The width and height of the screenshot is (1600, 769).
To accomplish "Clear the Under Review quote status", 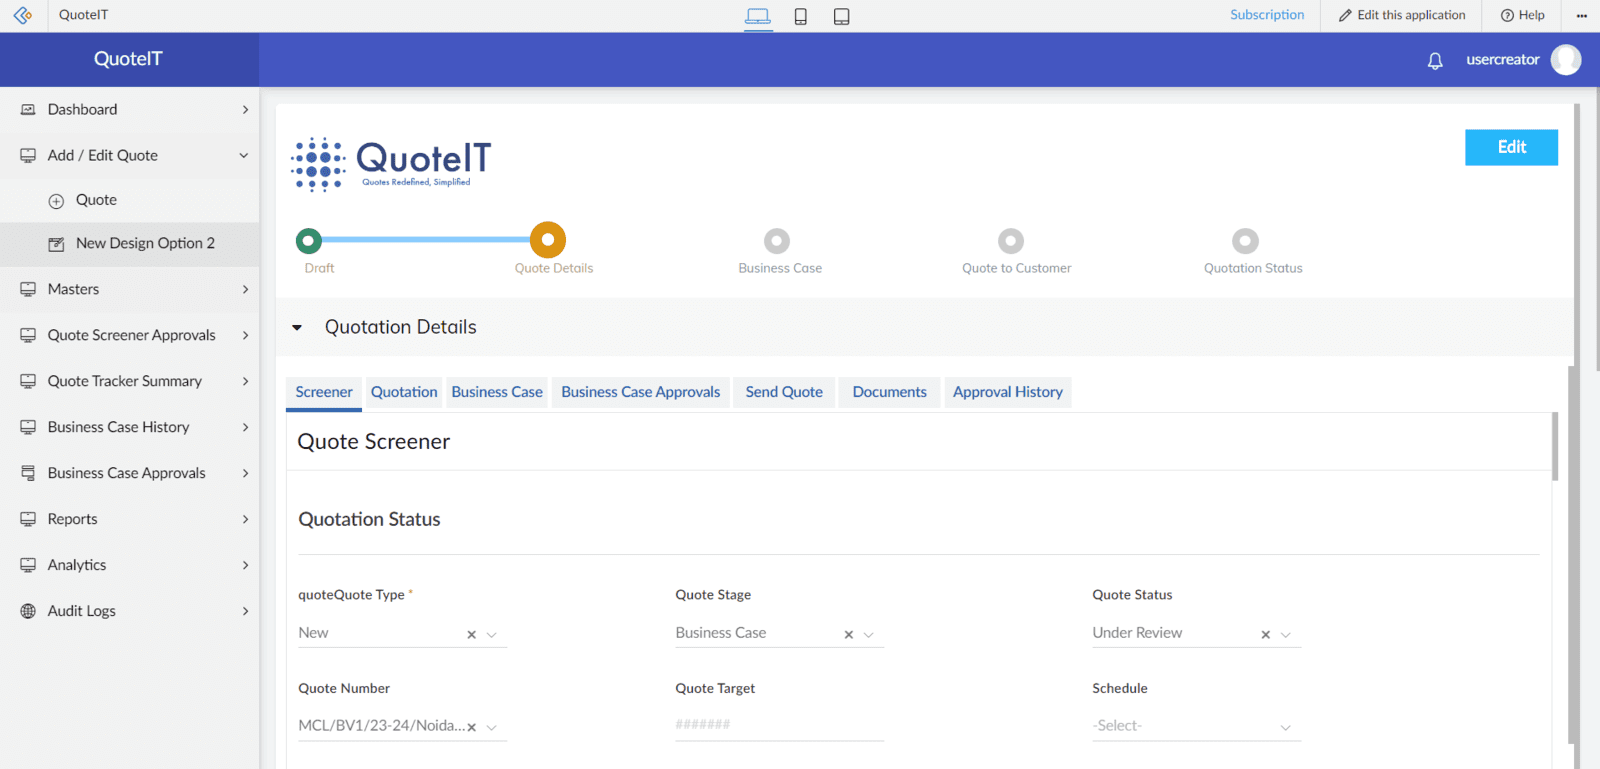I will (1265, 635).
